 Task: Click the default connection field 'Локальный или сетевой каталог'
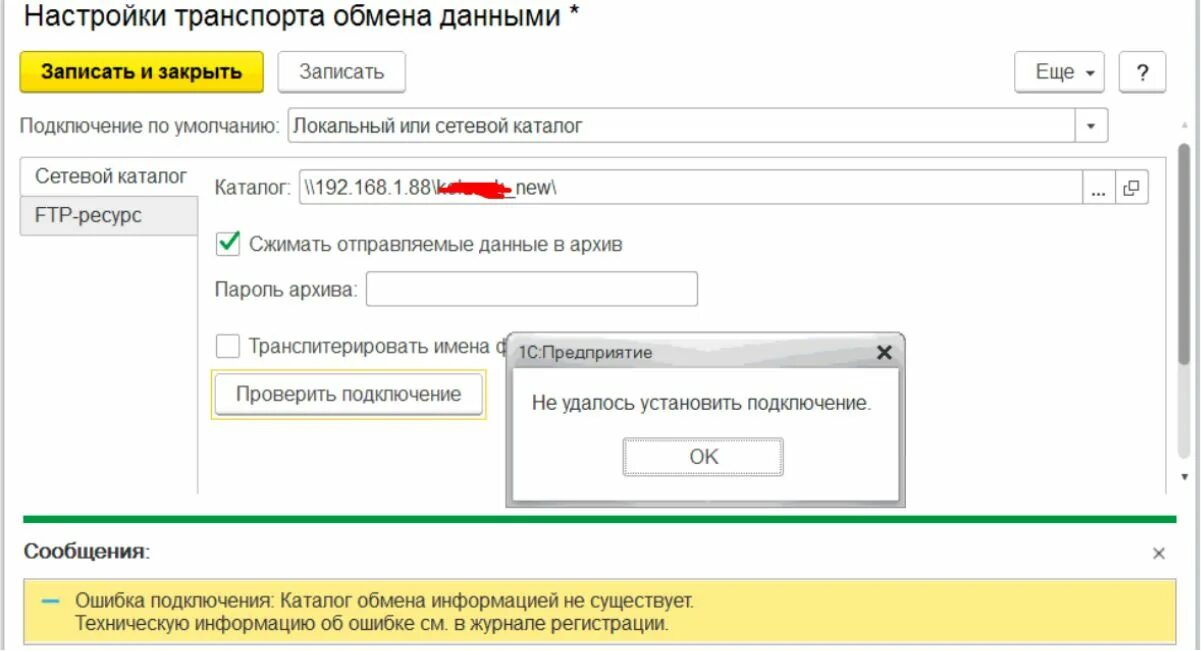coord(681,126)
